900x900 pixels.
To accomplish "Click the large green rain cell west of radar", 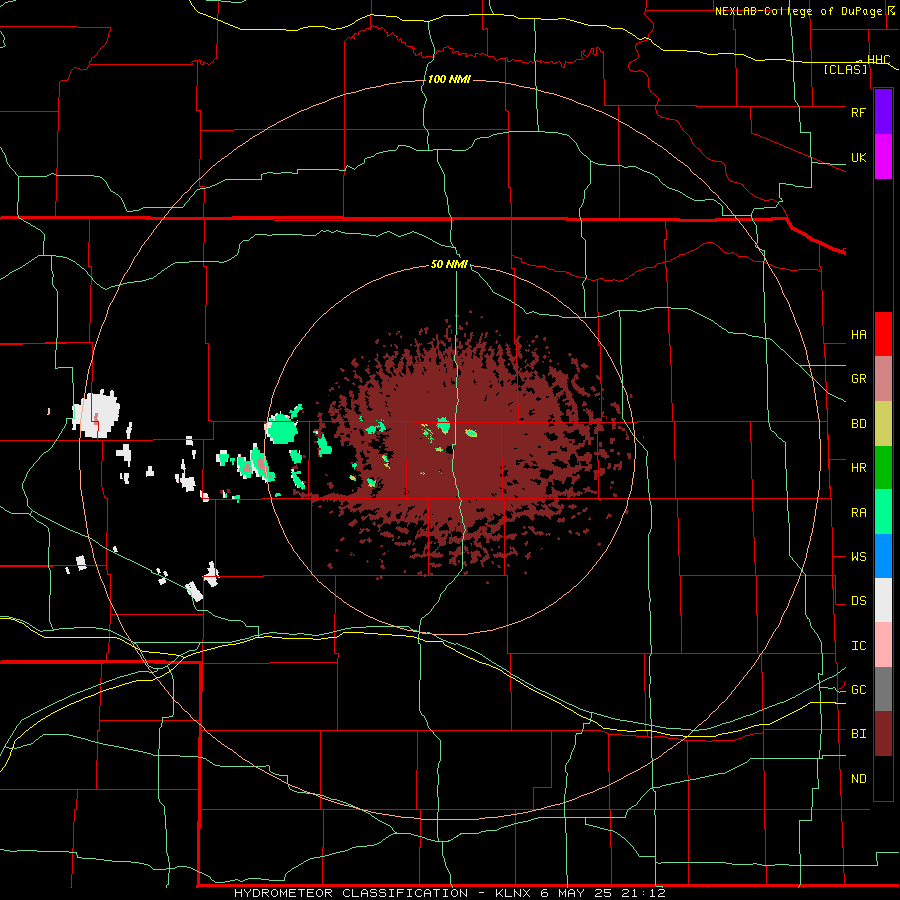I will point(282,429).
